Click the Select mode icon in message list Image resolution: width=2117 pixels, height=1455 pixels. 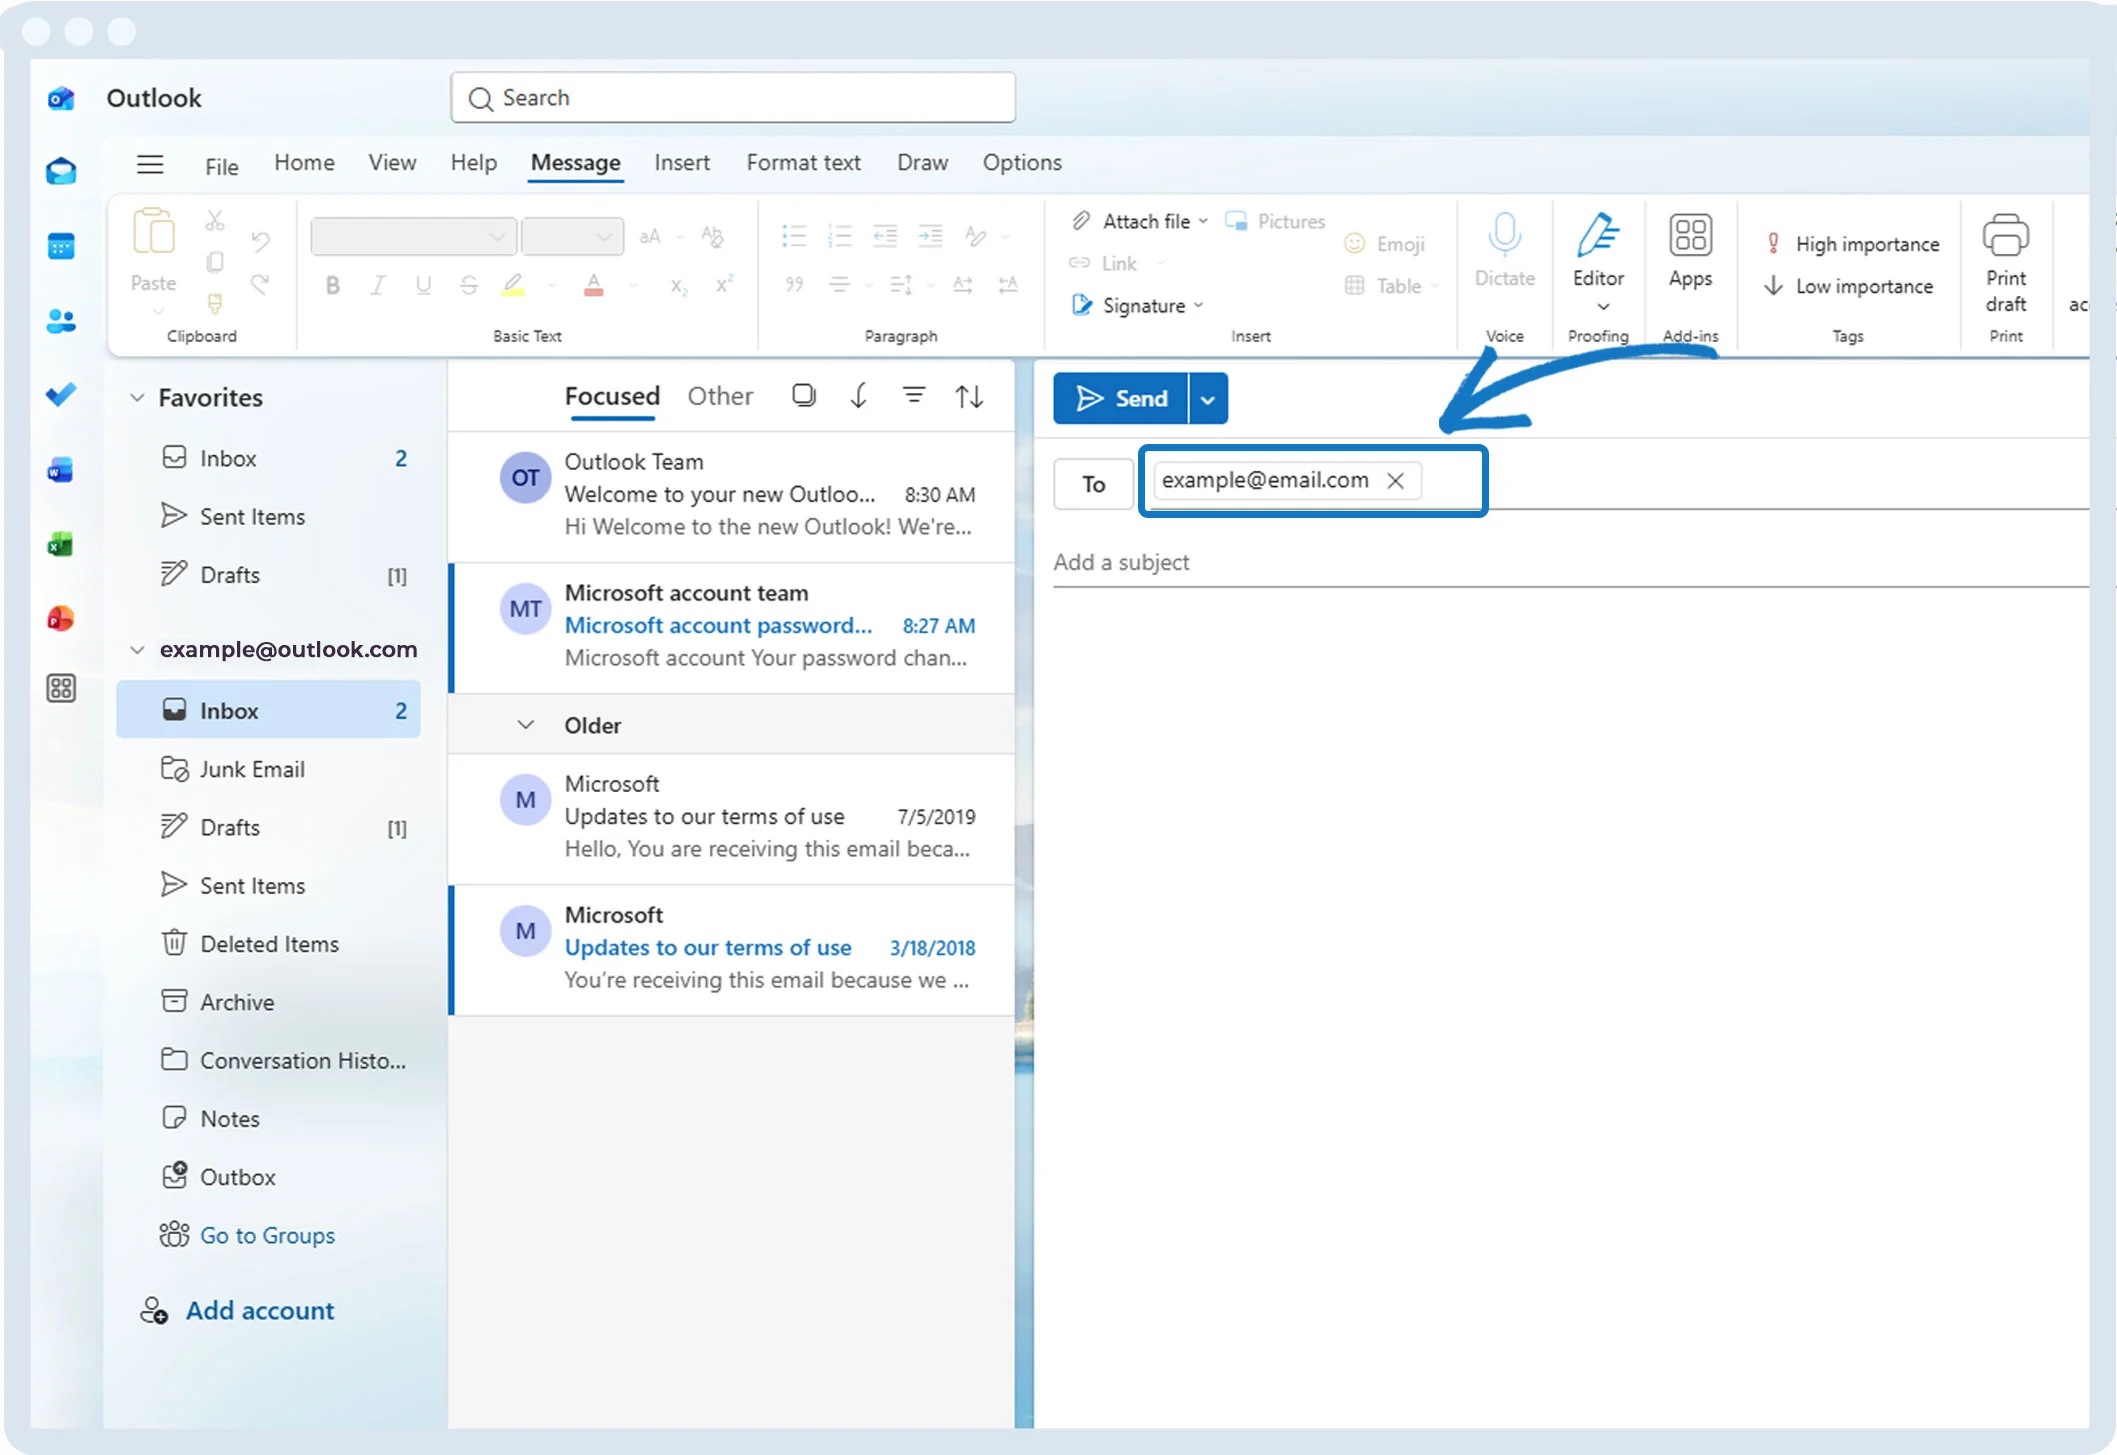pyautogui.click(x=803, y=396)
